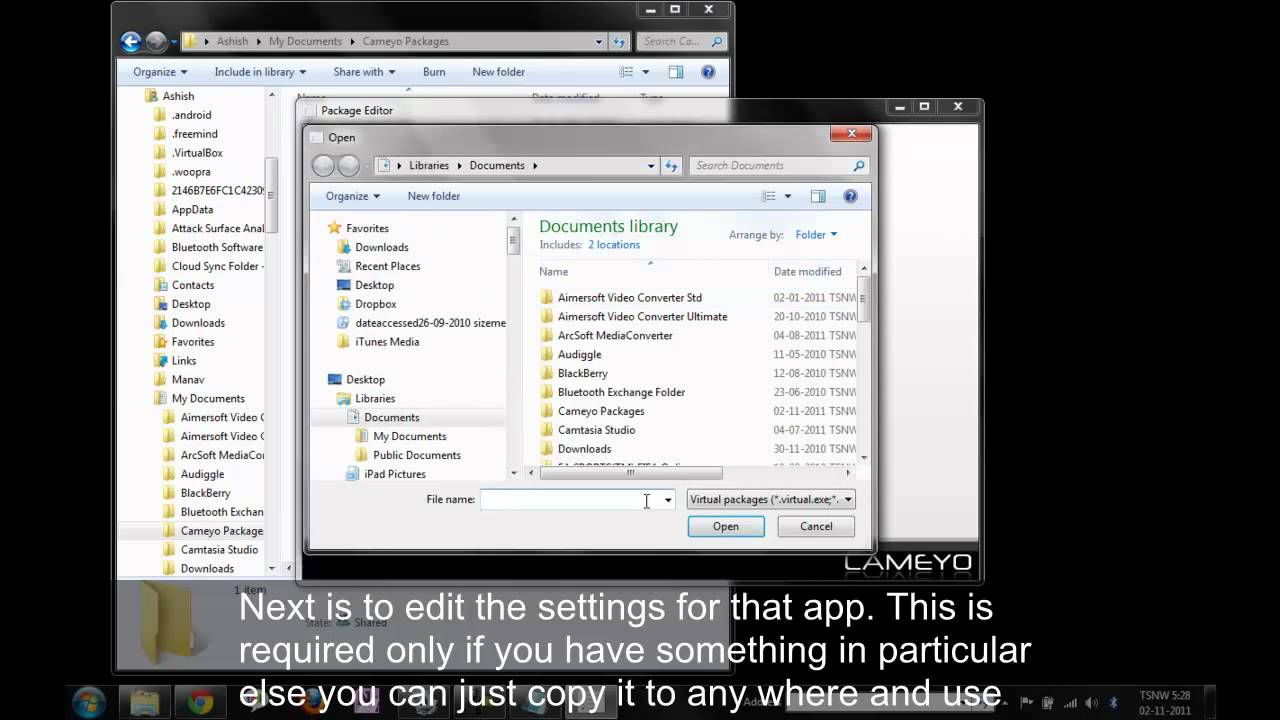Screen dimensions: 1280x720
Task: Click the change view icon in the Open dialog
Action: click(768, 196)
